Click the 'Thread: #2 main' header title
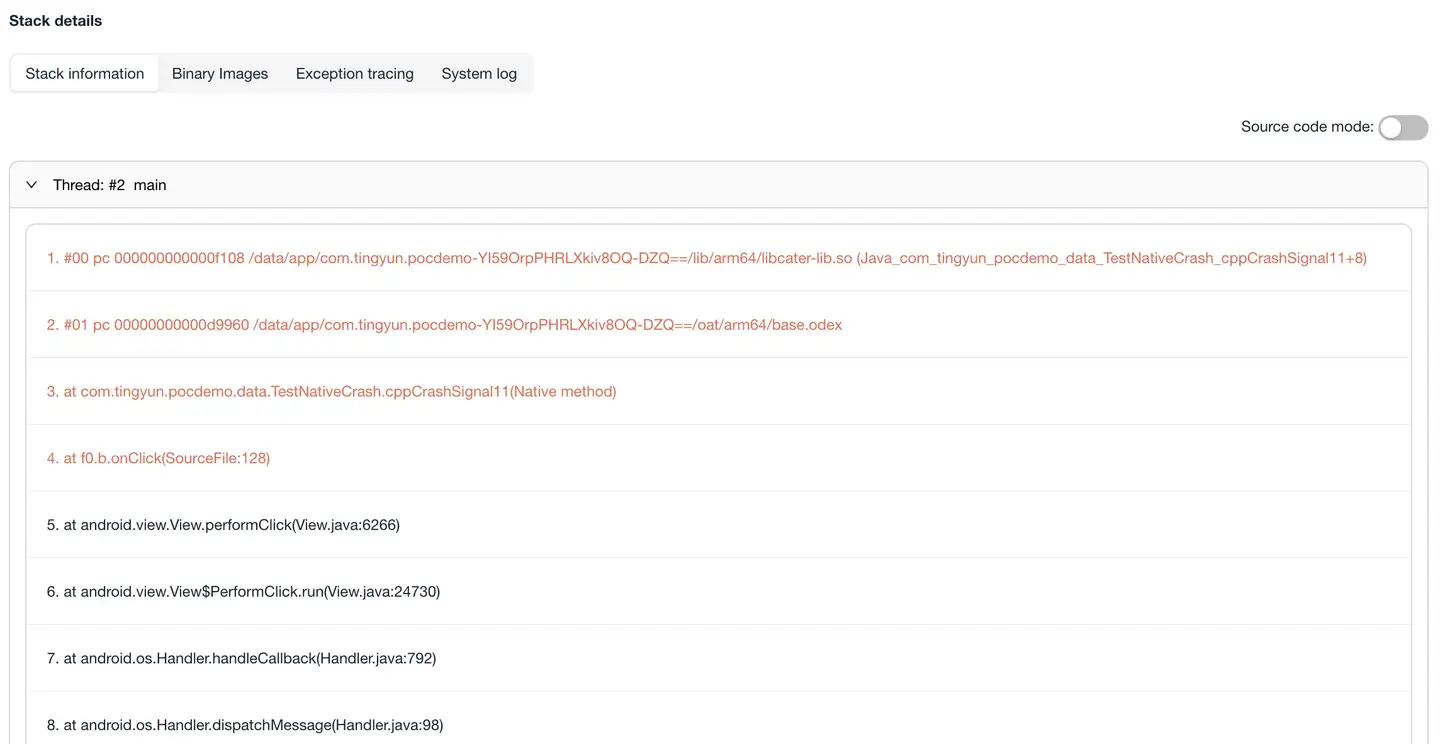The width and height of the screenshot is (1440, 744). tap(110, 185)
